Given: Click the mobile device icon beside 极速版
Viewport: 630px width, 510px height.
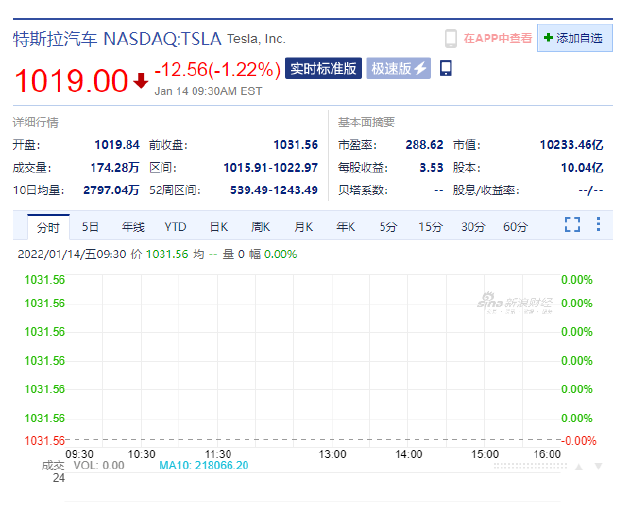Looking at the screenshot, I should [x=446, y=68].
